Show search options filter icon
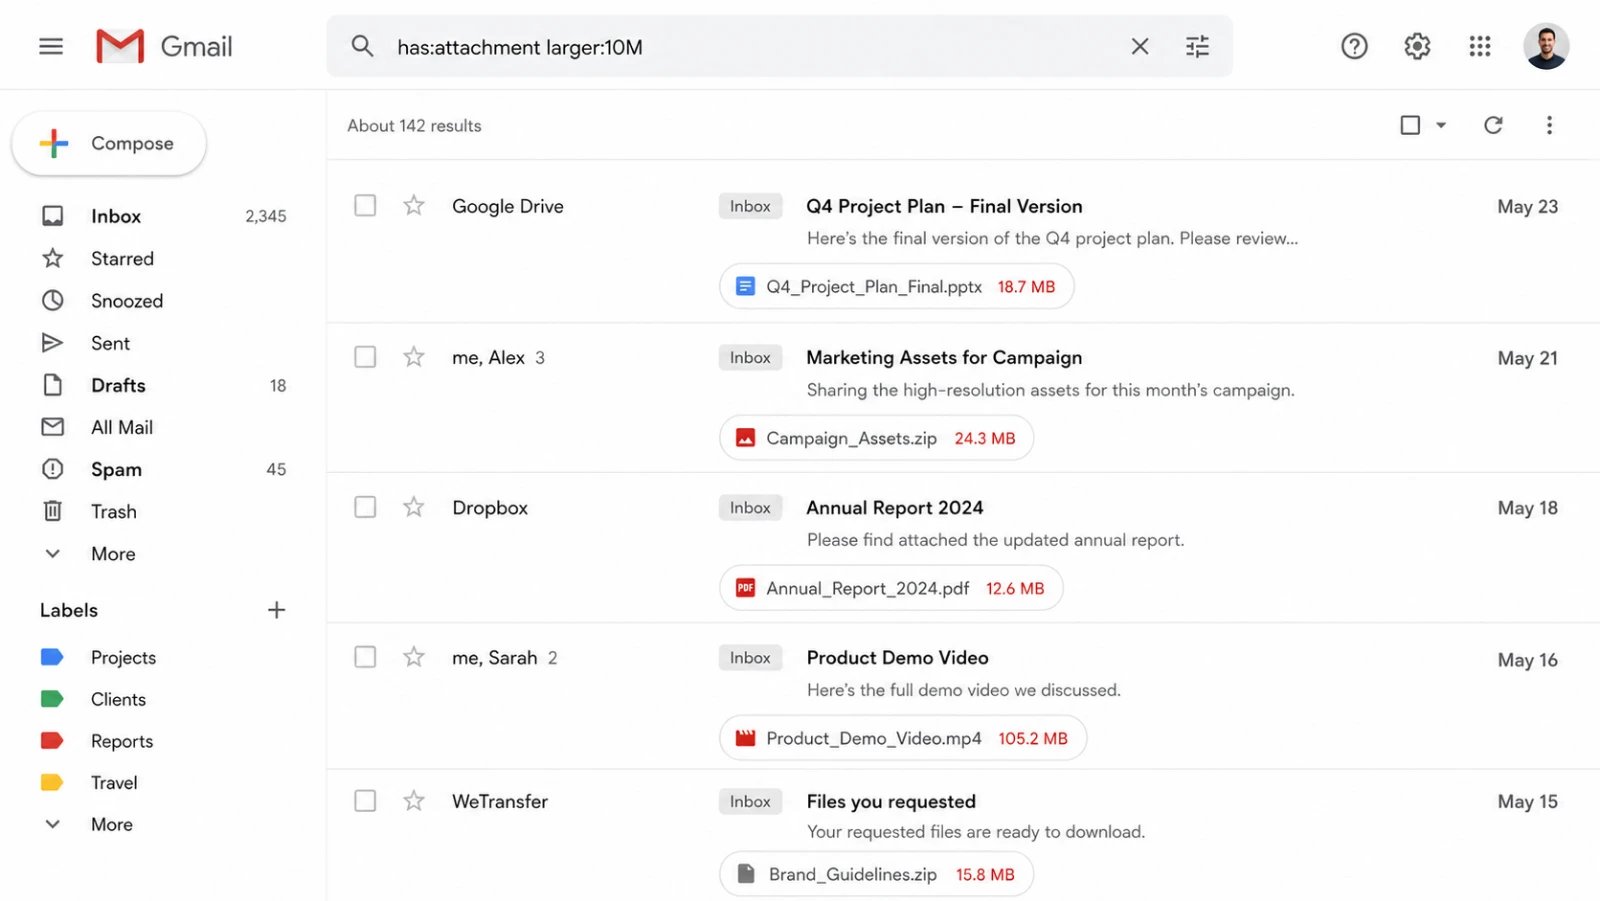Image resolution: width=1600 pixels, height=901 pixels. (x=1197, y=46)
